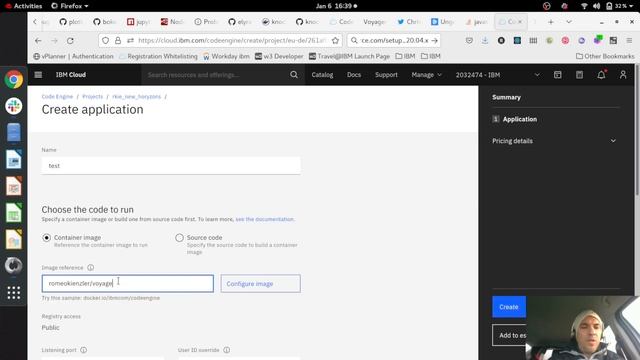The height and width of the screenshot is (360, 640).
Task: Click the IBM Cloud logo link
Action: pyautogui.click(x=71, y=75)
